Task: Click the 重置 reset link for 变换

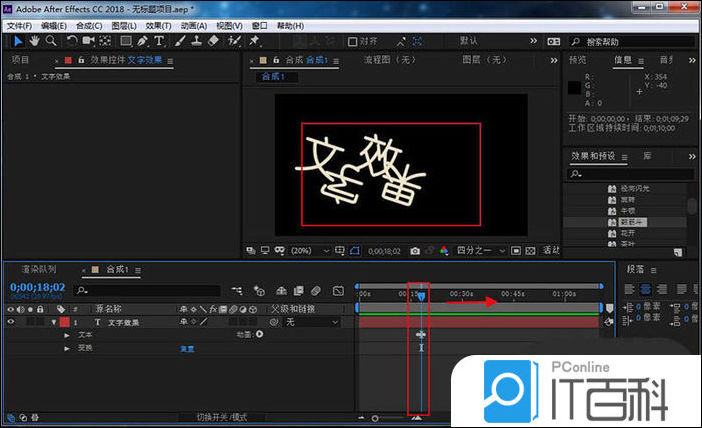Action: pyautogui.click(x=187, y=348)
